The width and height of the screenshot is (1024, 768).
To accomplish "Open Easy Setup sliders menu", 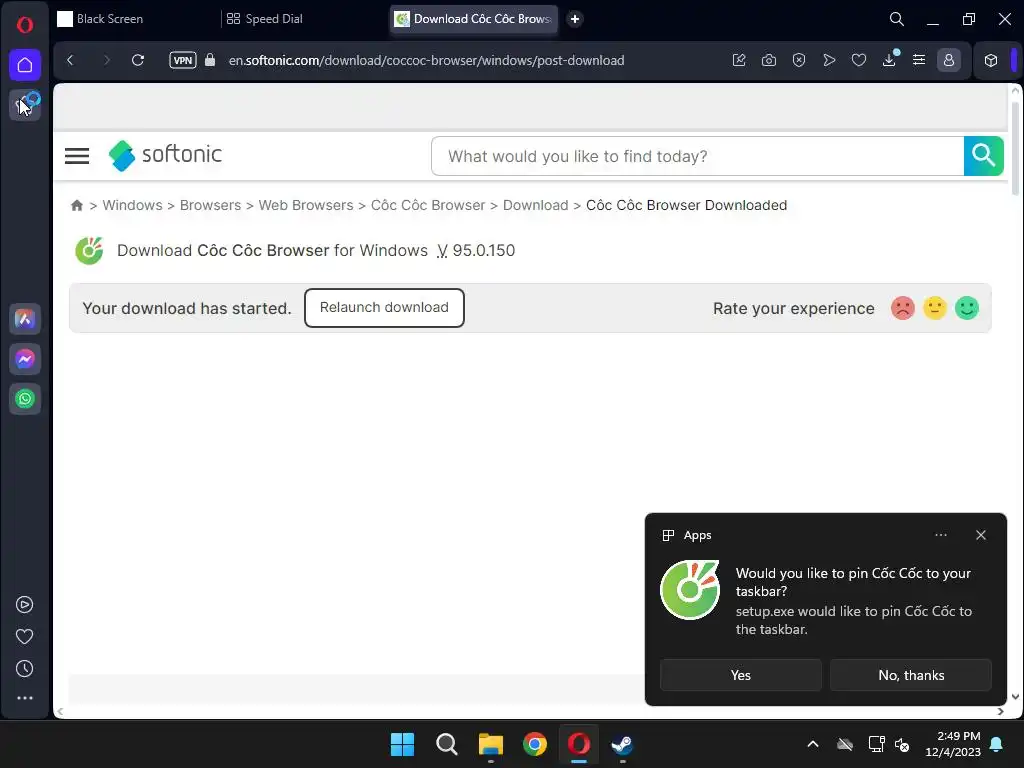I will click(919, 60).
